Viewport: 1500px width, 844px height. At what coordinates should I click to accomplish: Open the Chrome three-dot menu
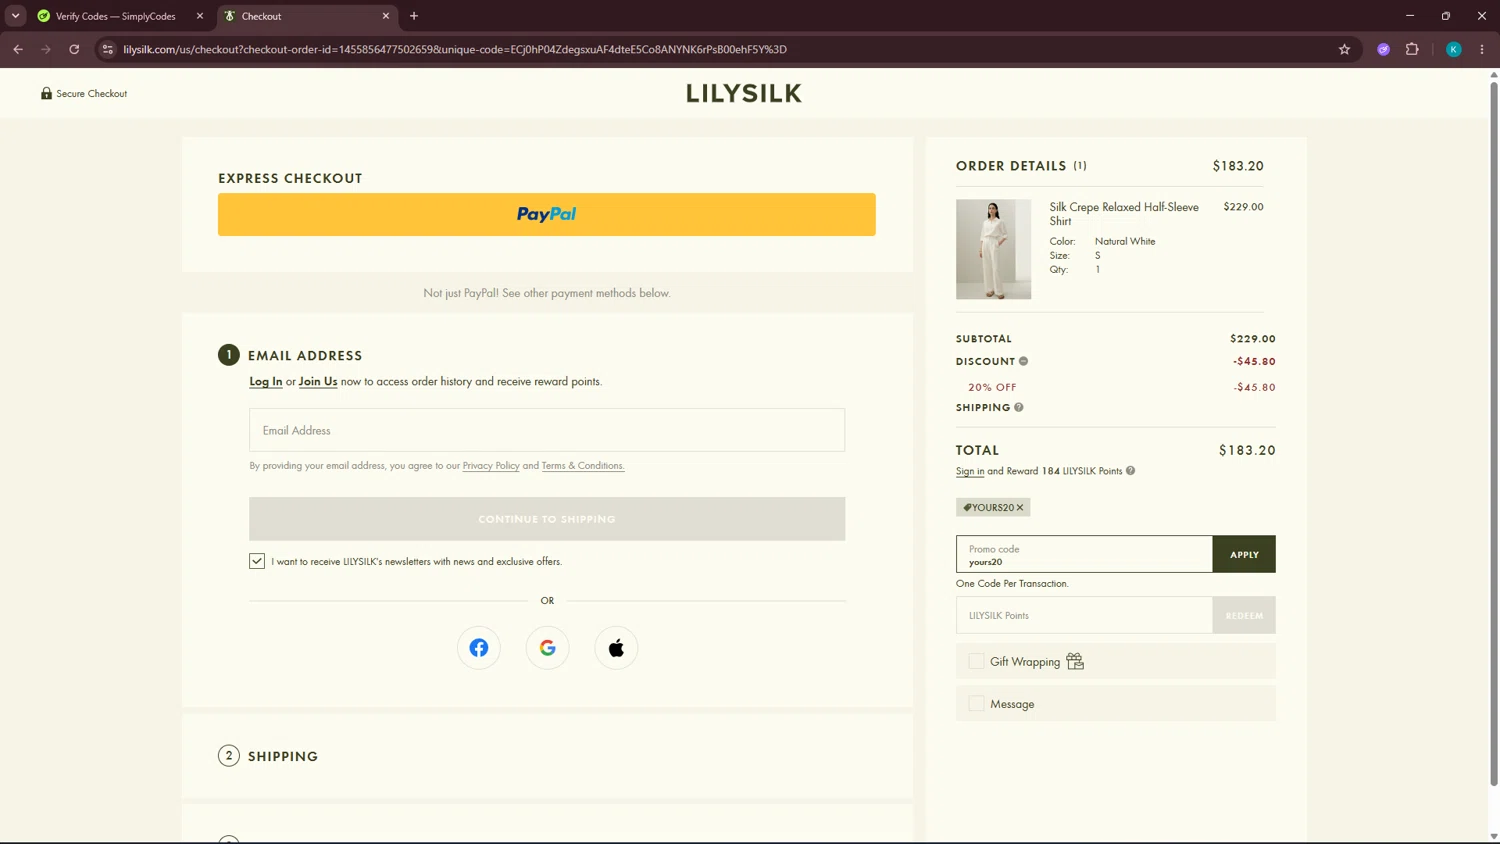pos(1482,49)
